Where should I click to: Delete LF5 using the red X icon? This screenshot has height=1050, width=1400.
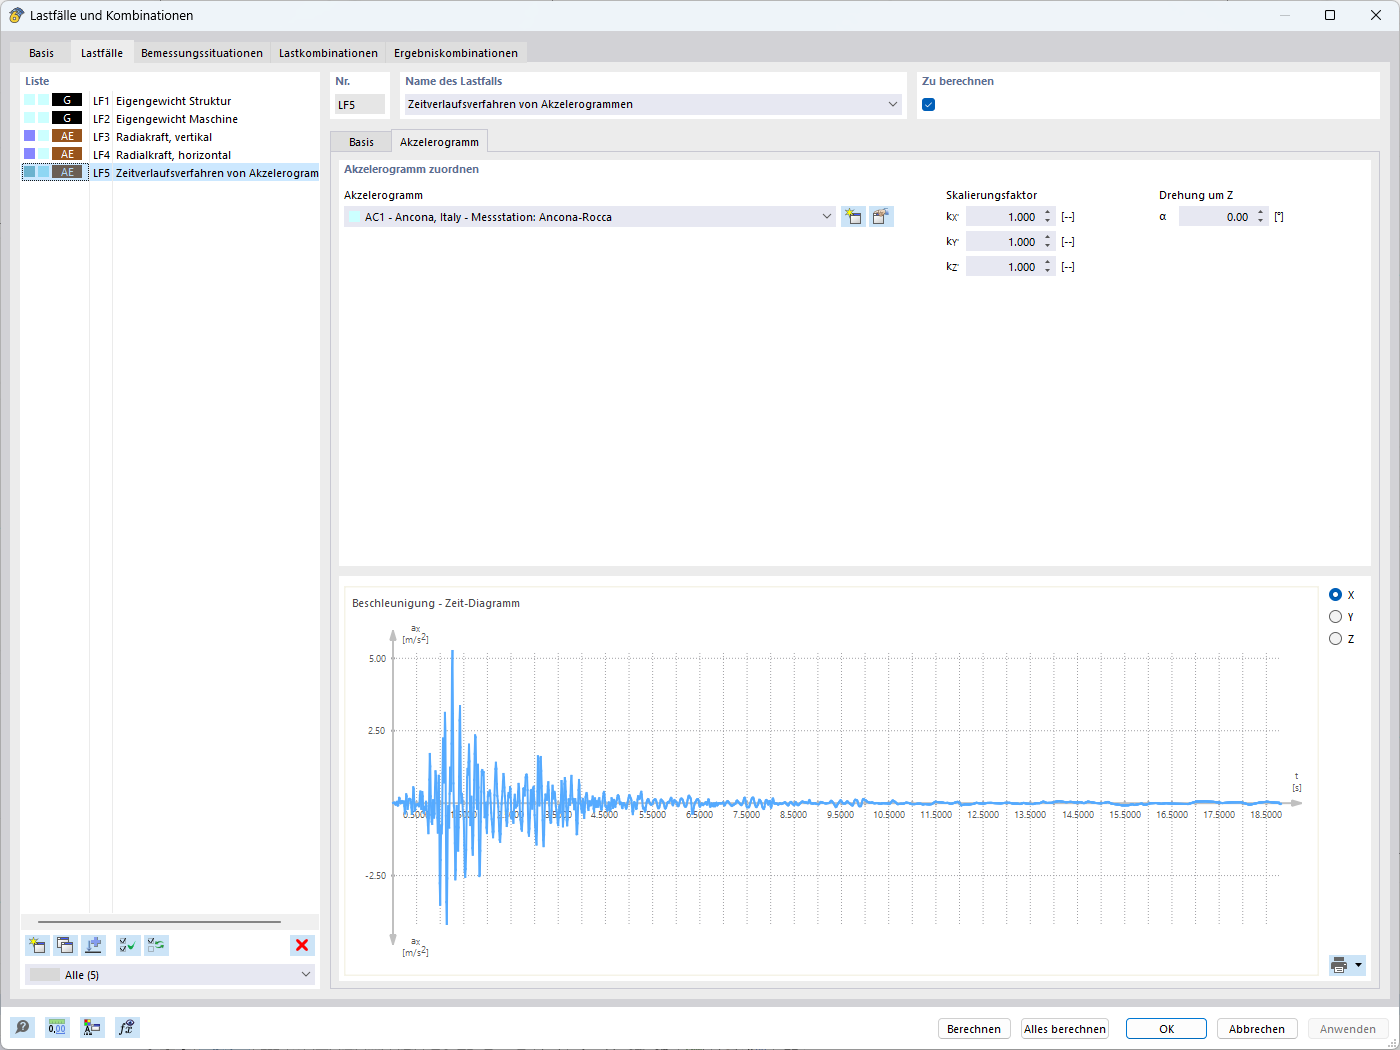click(302, 945)
